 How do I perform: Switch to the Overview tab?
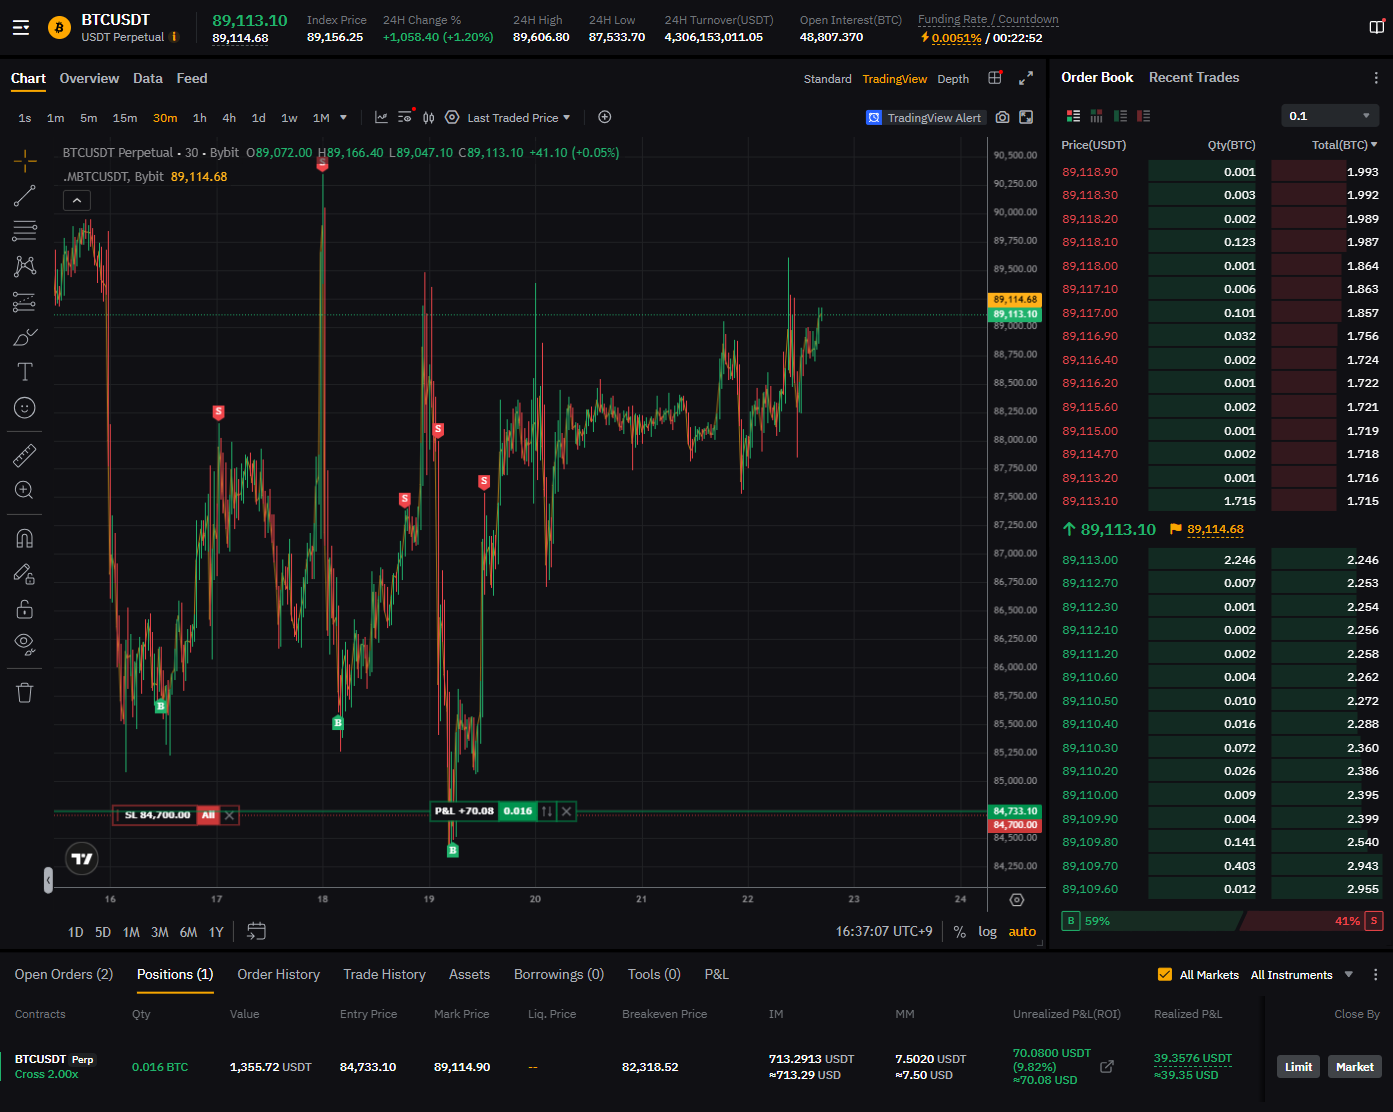coord(89,78)
